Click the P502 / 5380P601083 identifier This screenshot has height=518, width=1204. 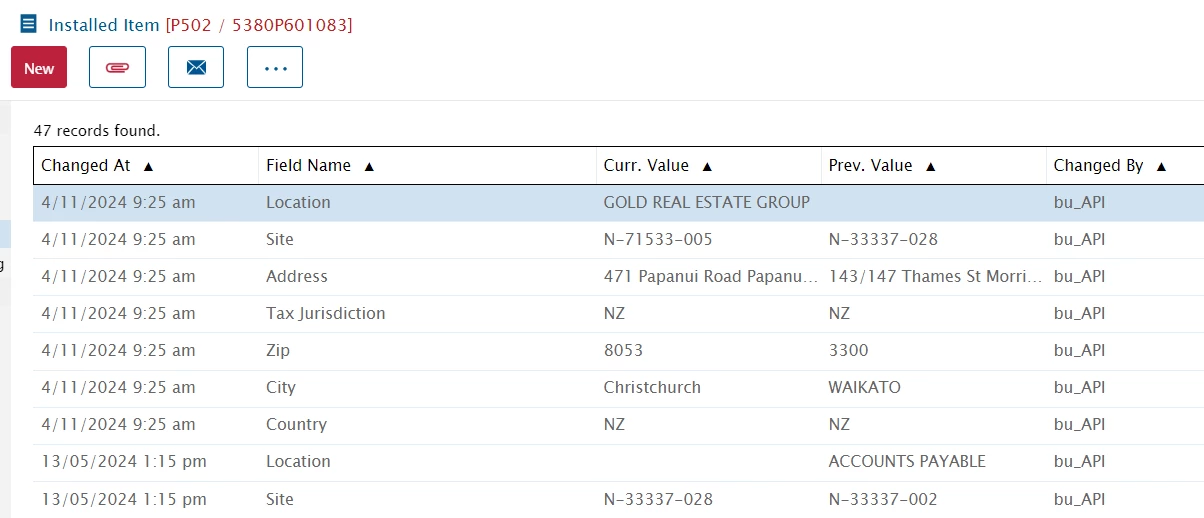coord(259,24)
